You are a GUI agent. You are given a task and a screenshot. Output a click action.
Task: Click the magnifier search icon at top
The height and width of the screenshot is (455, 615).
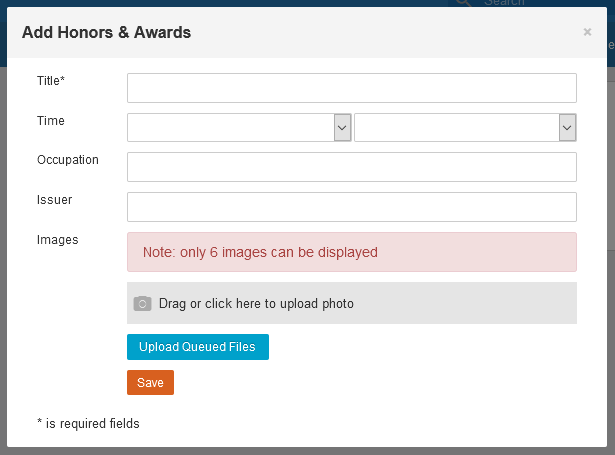point(463,3)
